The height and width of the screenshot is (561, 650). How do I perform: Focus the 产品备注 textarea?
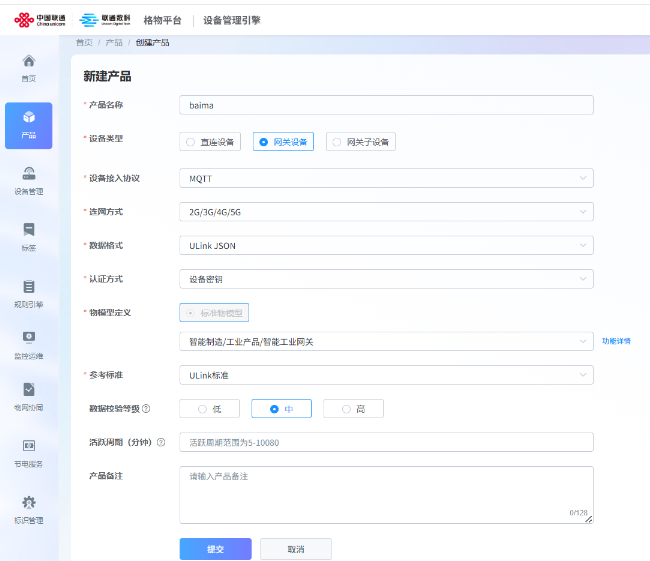(x=386, y=494)
